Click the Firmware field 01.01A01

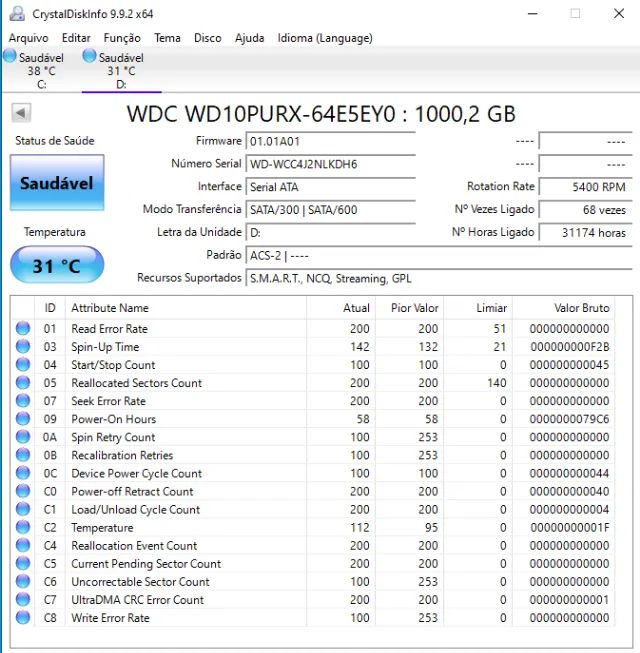coord(331,141)
